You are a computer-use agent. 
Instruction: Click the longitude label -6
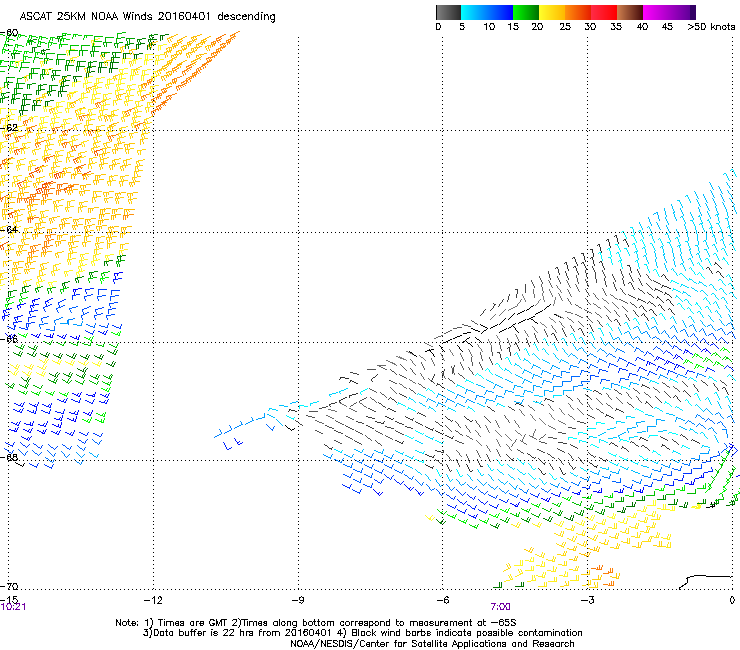(x=442, y=600)
